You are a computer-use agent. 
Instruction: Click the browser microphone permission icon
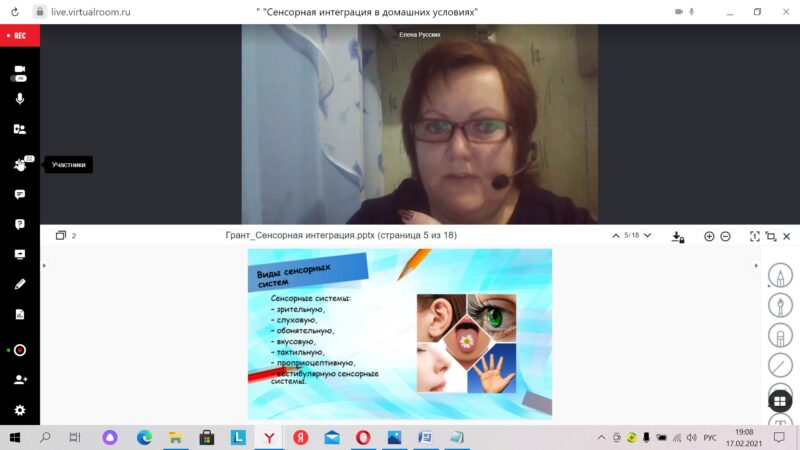click(x=691, y=12)
